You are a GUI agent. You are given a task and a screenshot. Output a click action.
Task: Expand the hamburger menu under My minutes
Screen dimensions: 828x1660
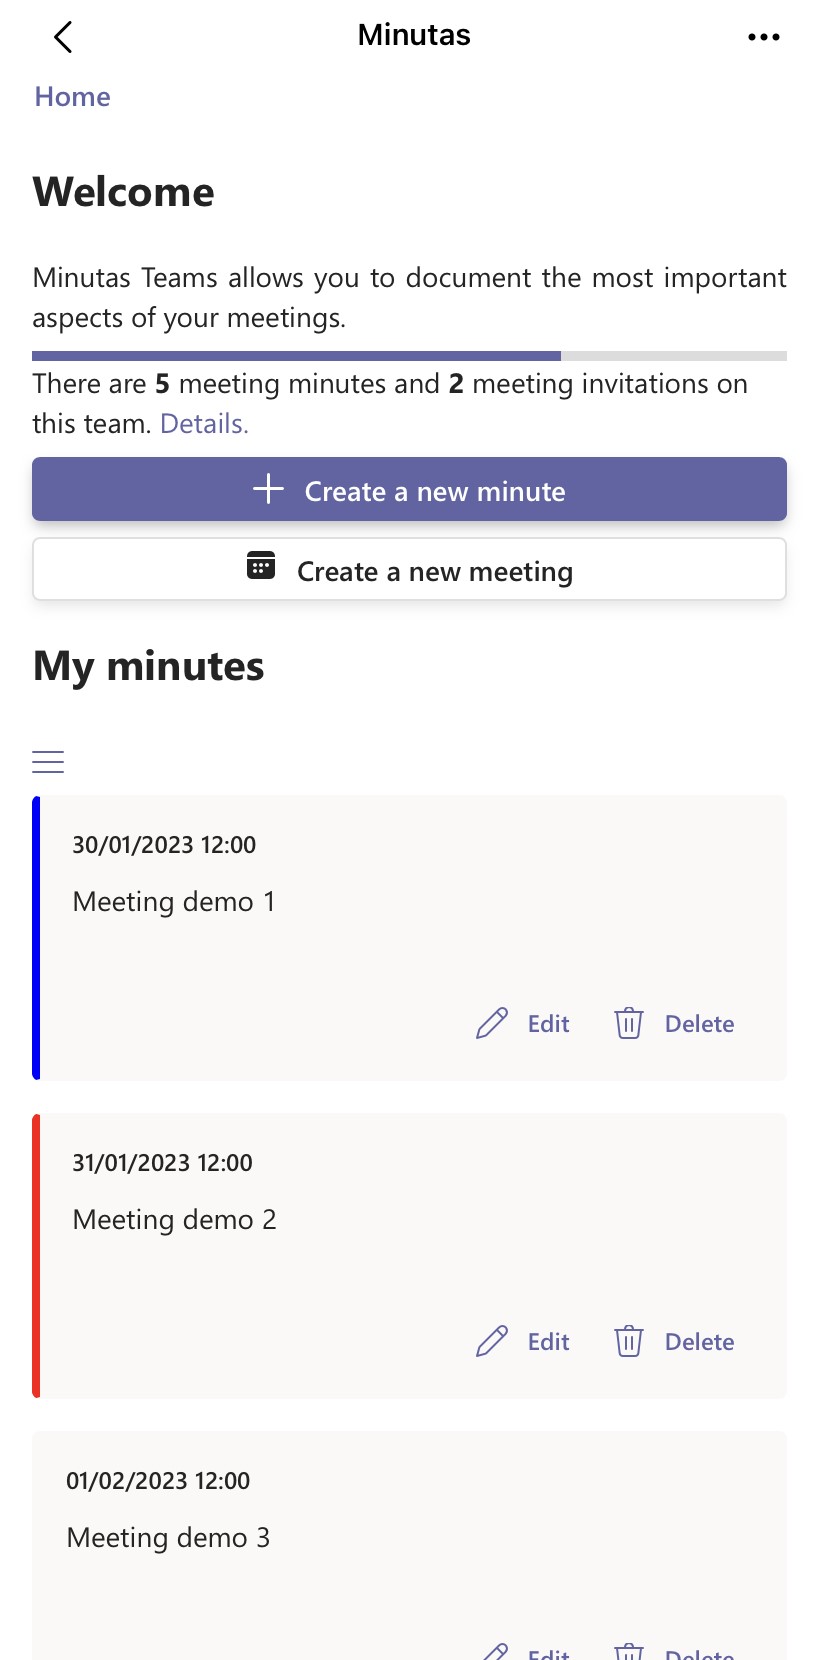(48, 762)
